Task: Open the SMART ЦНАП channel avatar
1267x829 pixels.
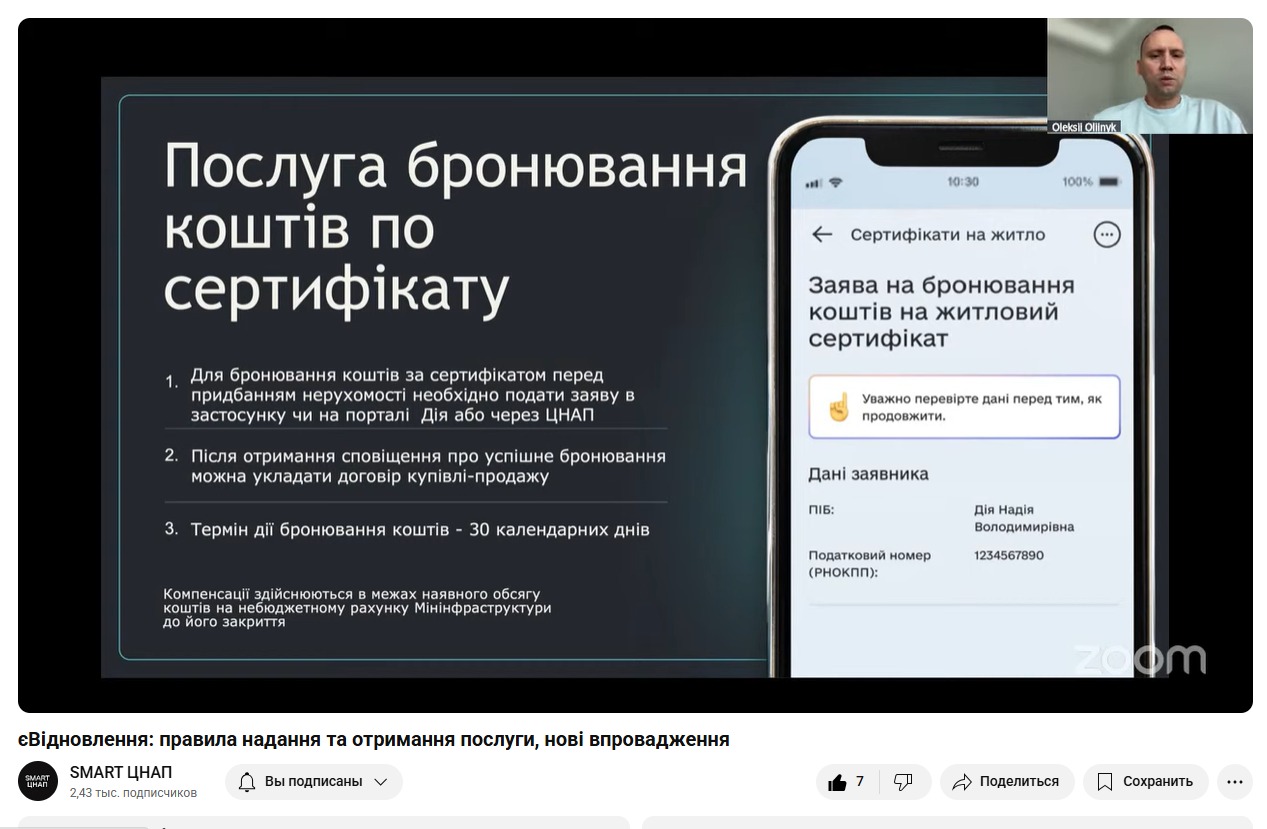Action: pyautogui.click(x=38, y=781)
